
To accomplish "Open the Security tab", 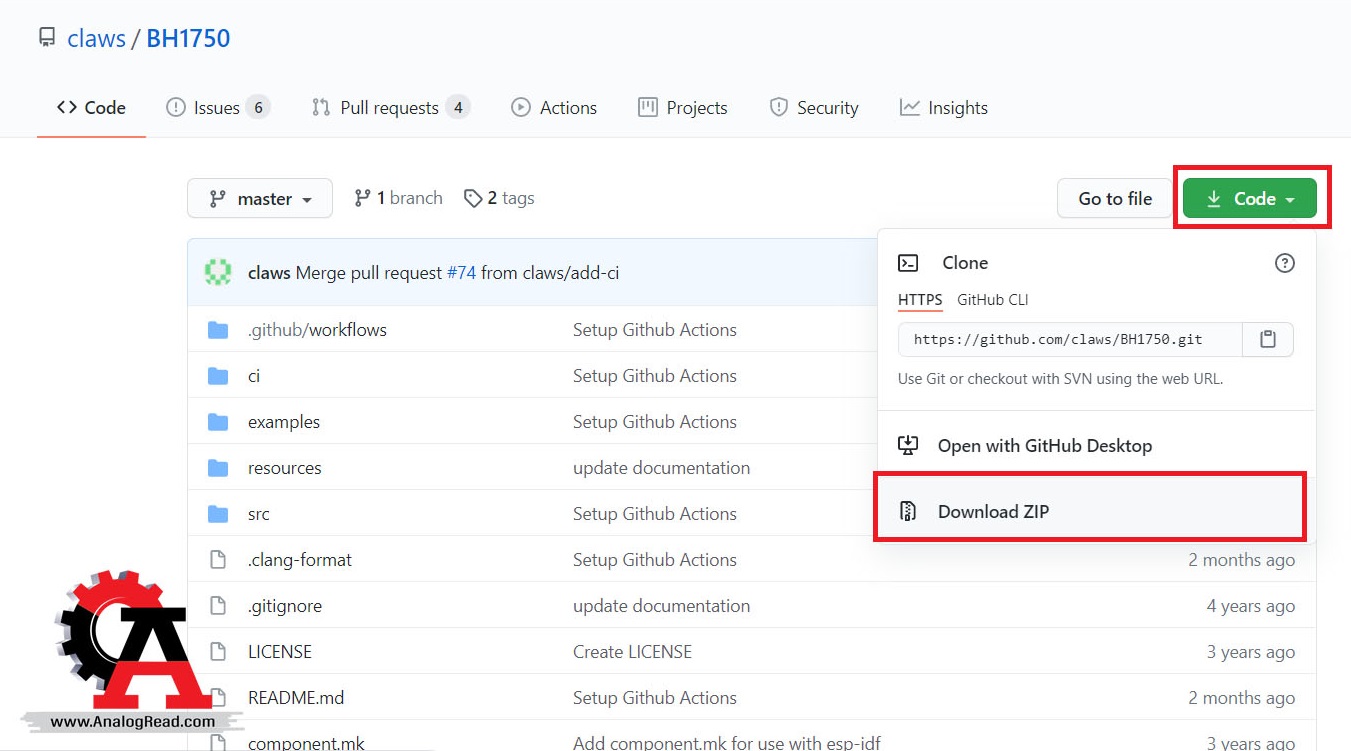I will click(814, 108).
